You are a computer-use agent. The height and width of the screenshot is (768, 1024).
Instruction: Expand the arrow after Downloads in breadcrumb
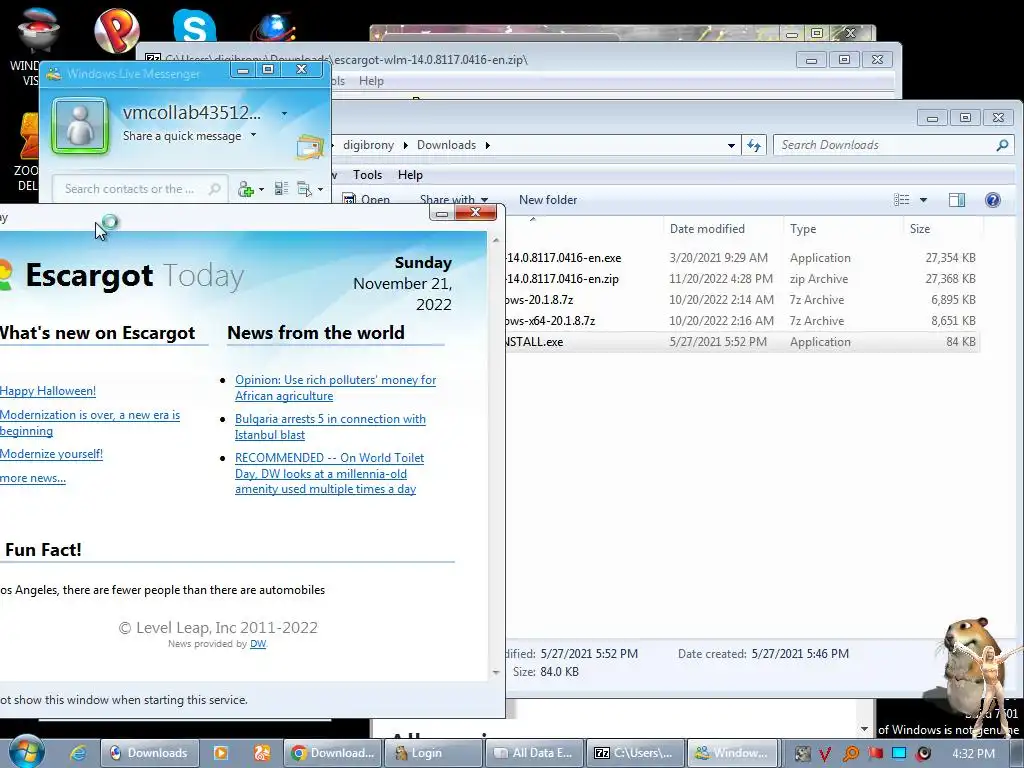point(487,145)
